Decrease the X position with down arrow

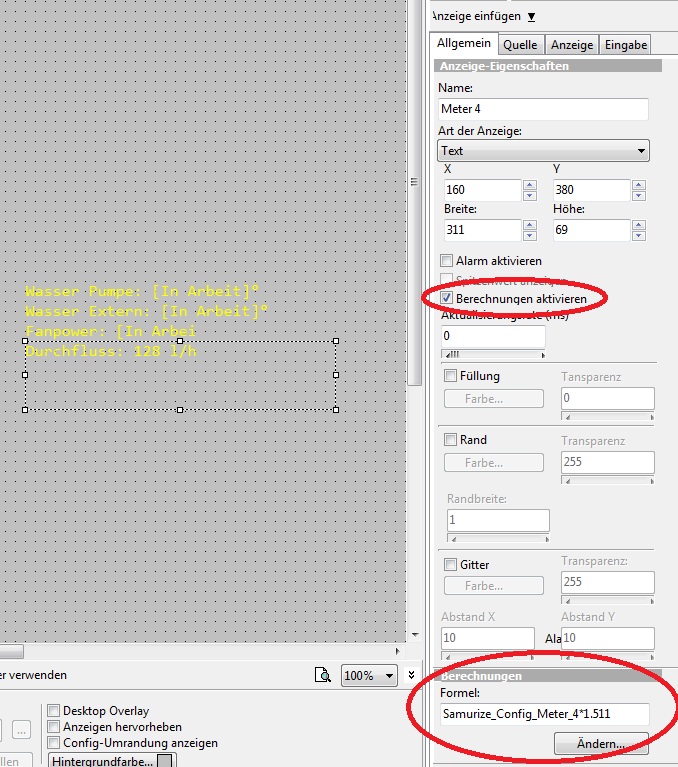coord(530,196)
